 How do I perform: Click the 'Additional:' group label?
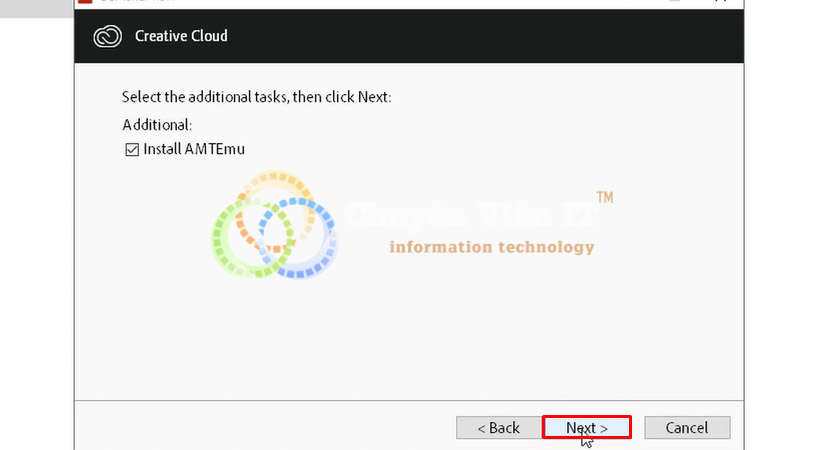pyautogui.click(x=157, y=125)
